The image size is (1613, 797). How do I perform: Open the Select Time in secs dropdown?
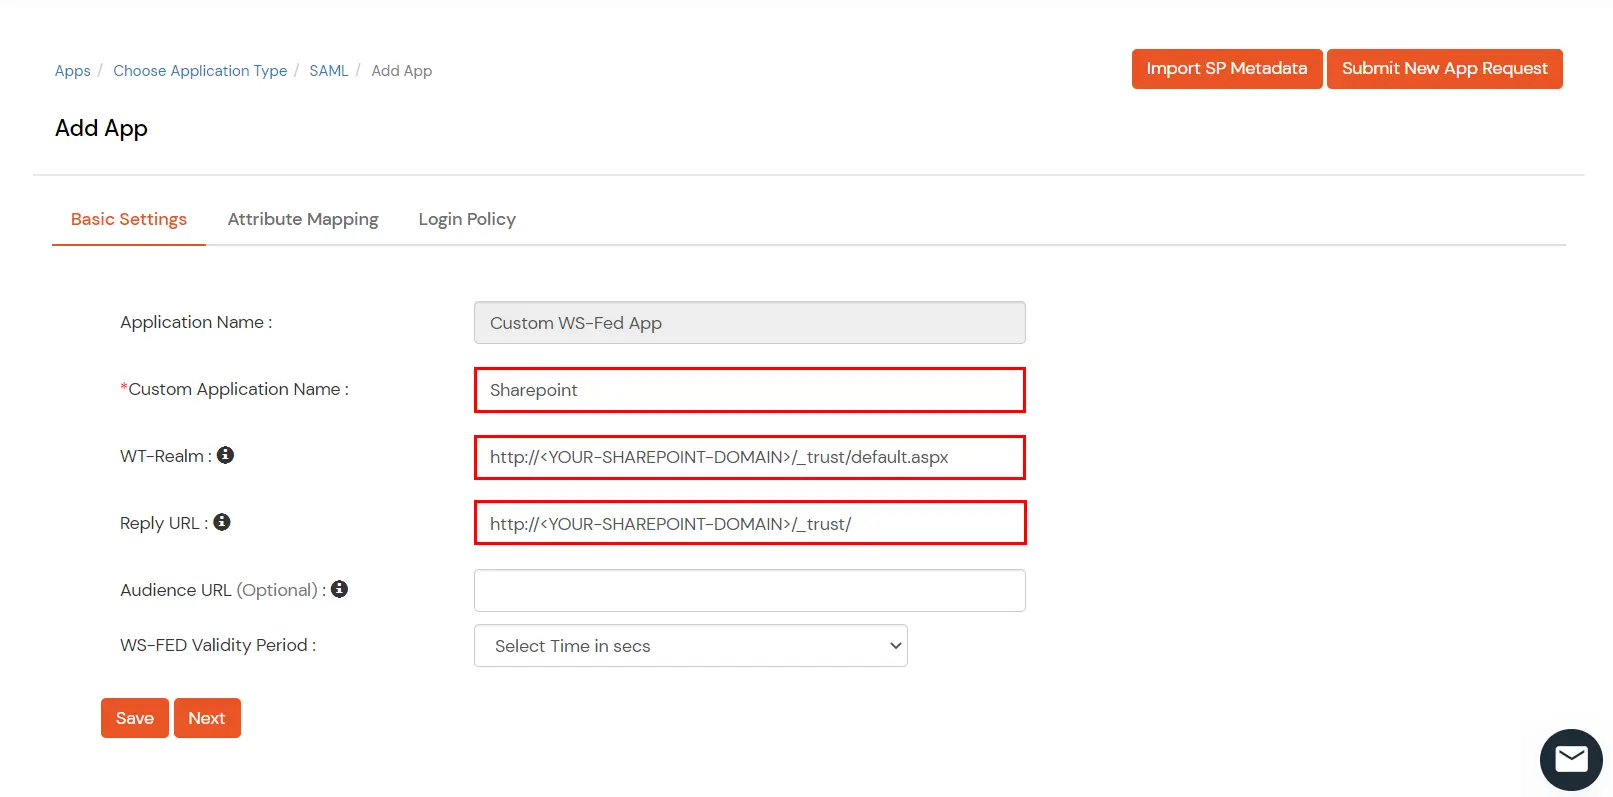[691, 646]
